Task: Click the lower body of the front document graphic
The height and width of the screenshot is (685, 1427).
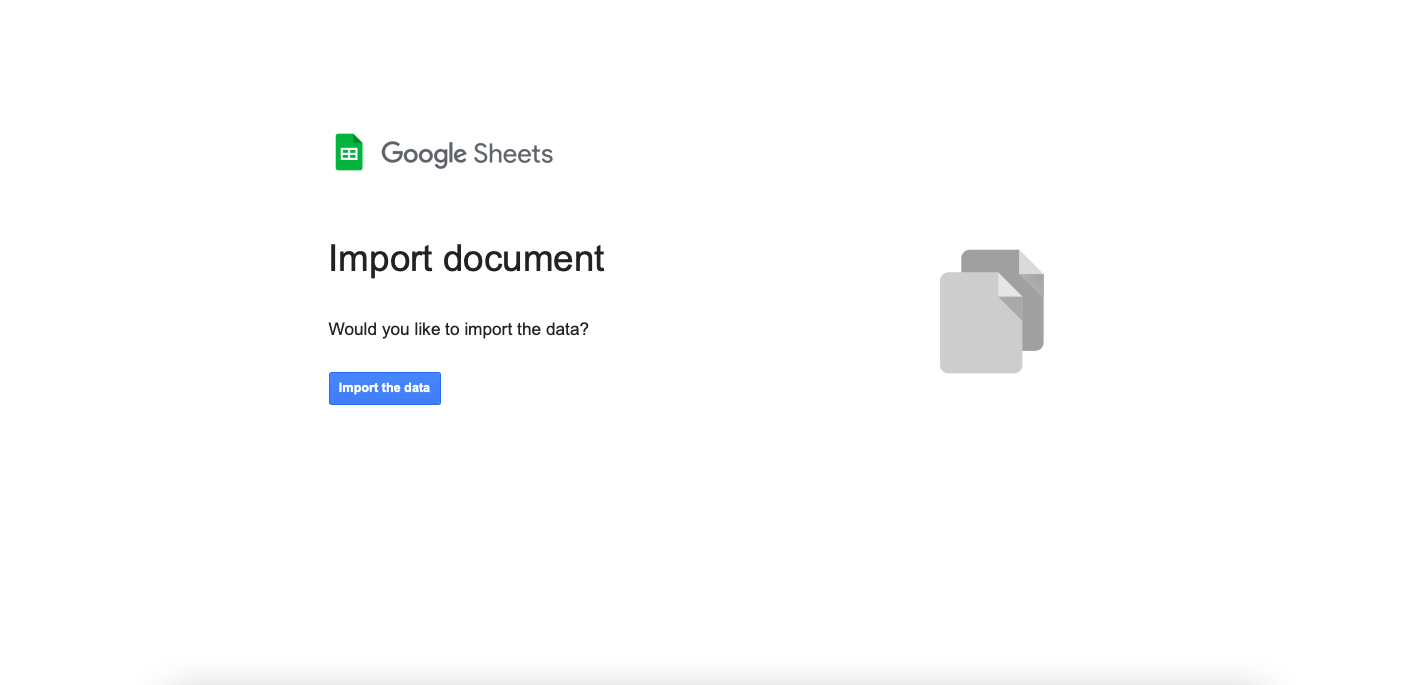Action: point(981,345)
